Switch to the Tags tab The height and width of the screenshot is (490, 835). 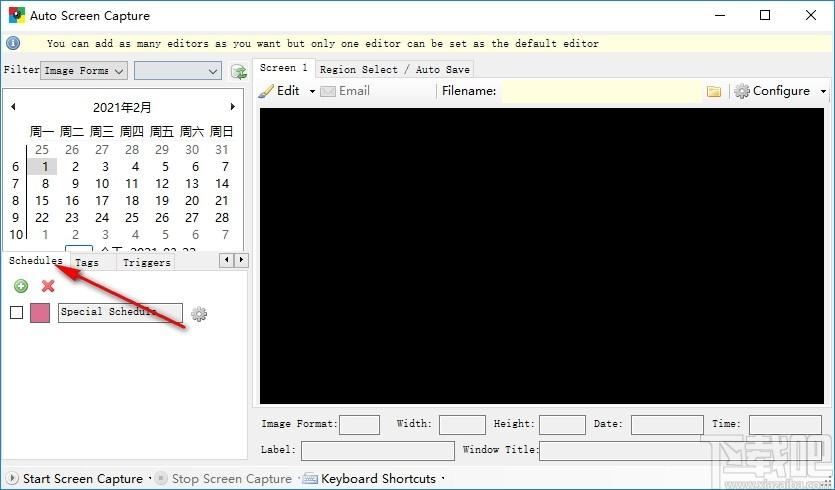click(x=87, y=262)
